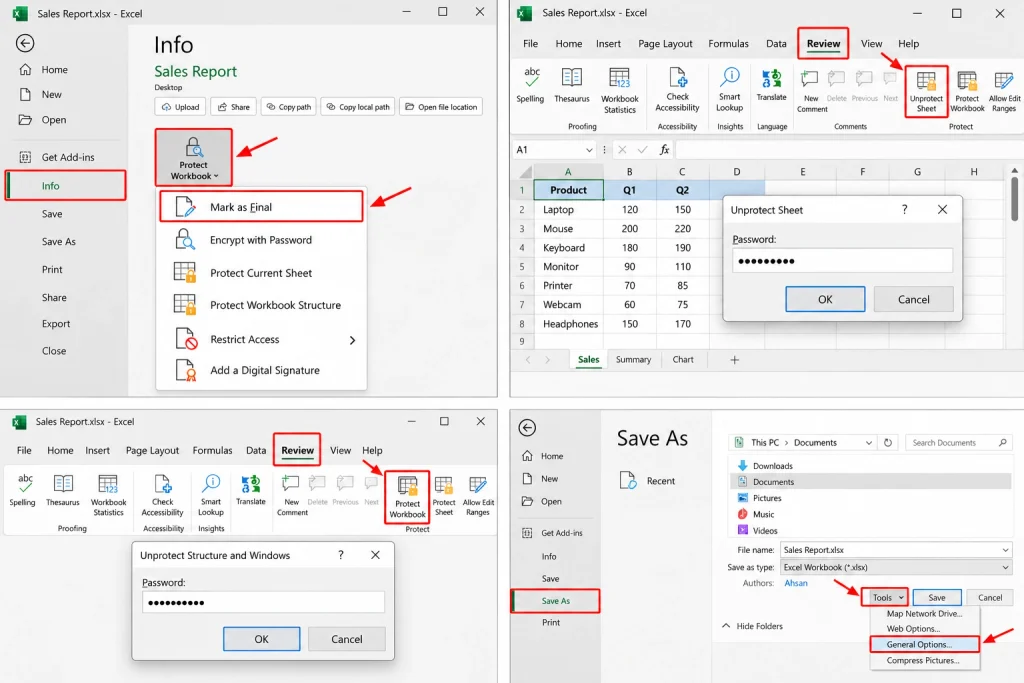1024x683 pixels.
Task: Click Open file location button
Action: click(x=441, y=107)
